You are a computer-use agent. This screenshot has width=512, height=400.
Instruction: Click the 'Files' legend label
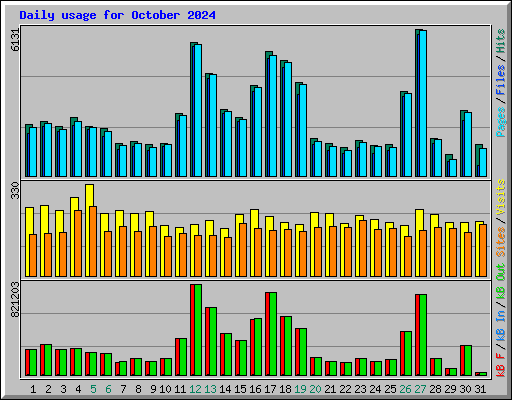(501, 80)
